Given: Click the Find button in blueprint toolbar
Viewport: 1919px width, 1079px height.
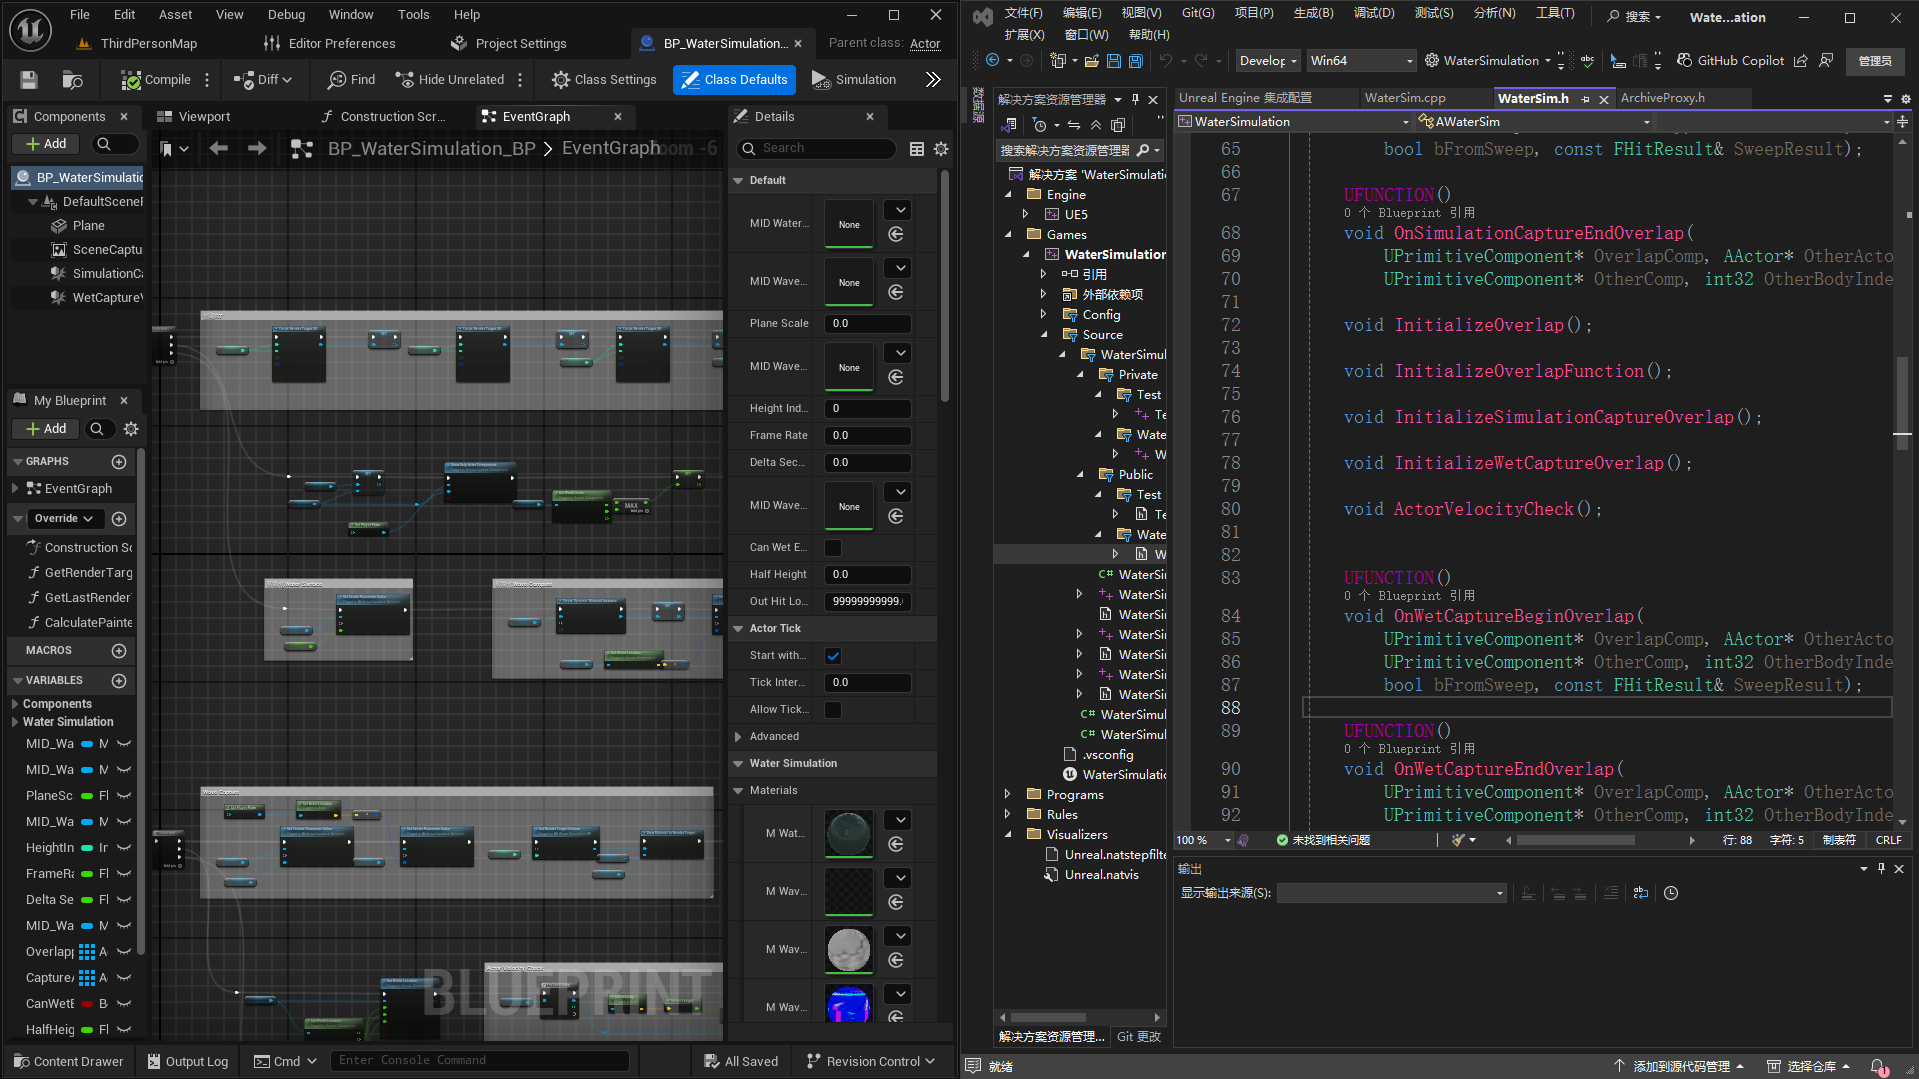Looking at the screenshot, I should 351,80.
